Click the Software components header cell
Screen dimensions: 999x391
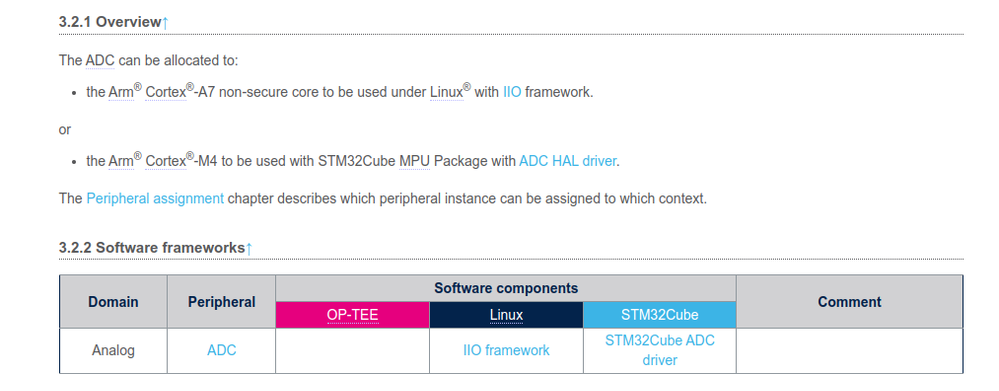[x=506, y=288]
